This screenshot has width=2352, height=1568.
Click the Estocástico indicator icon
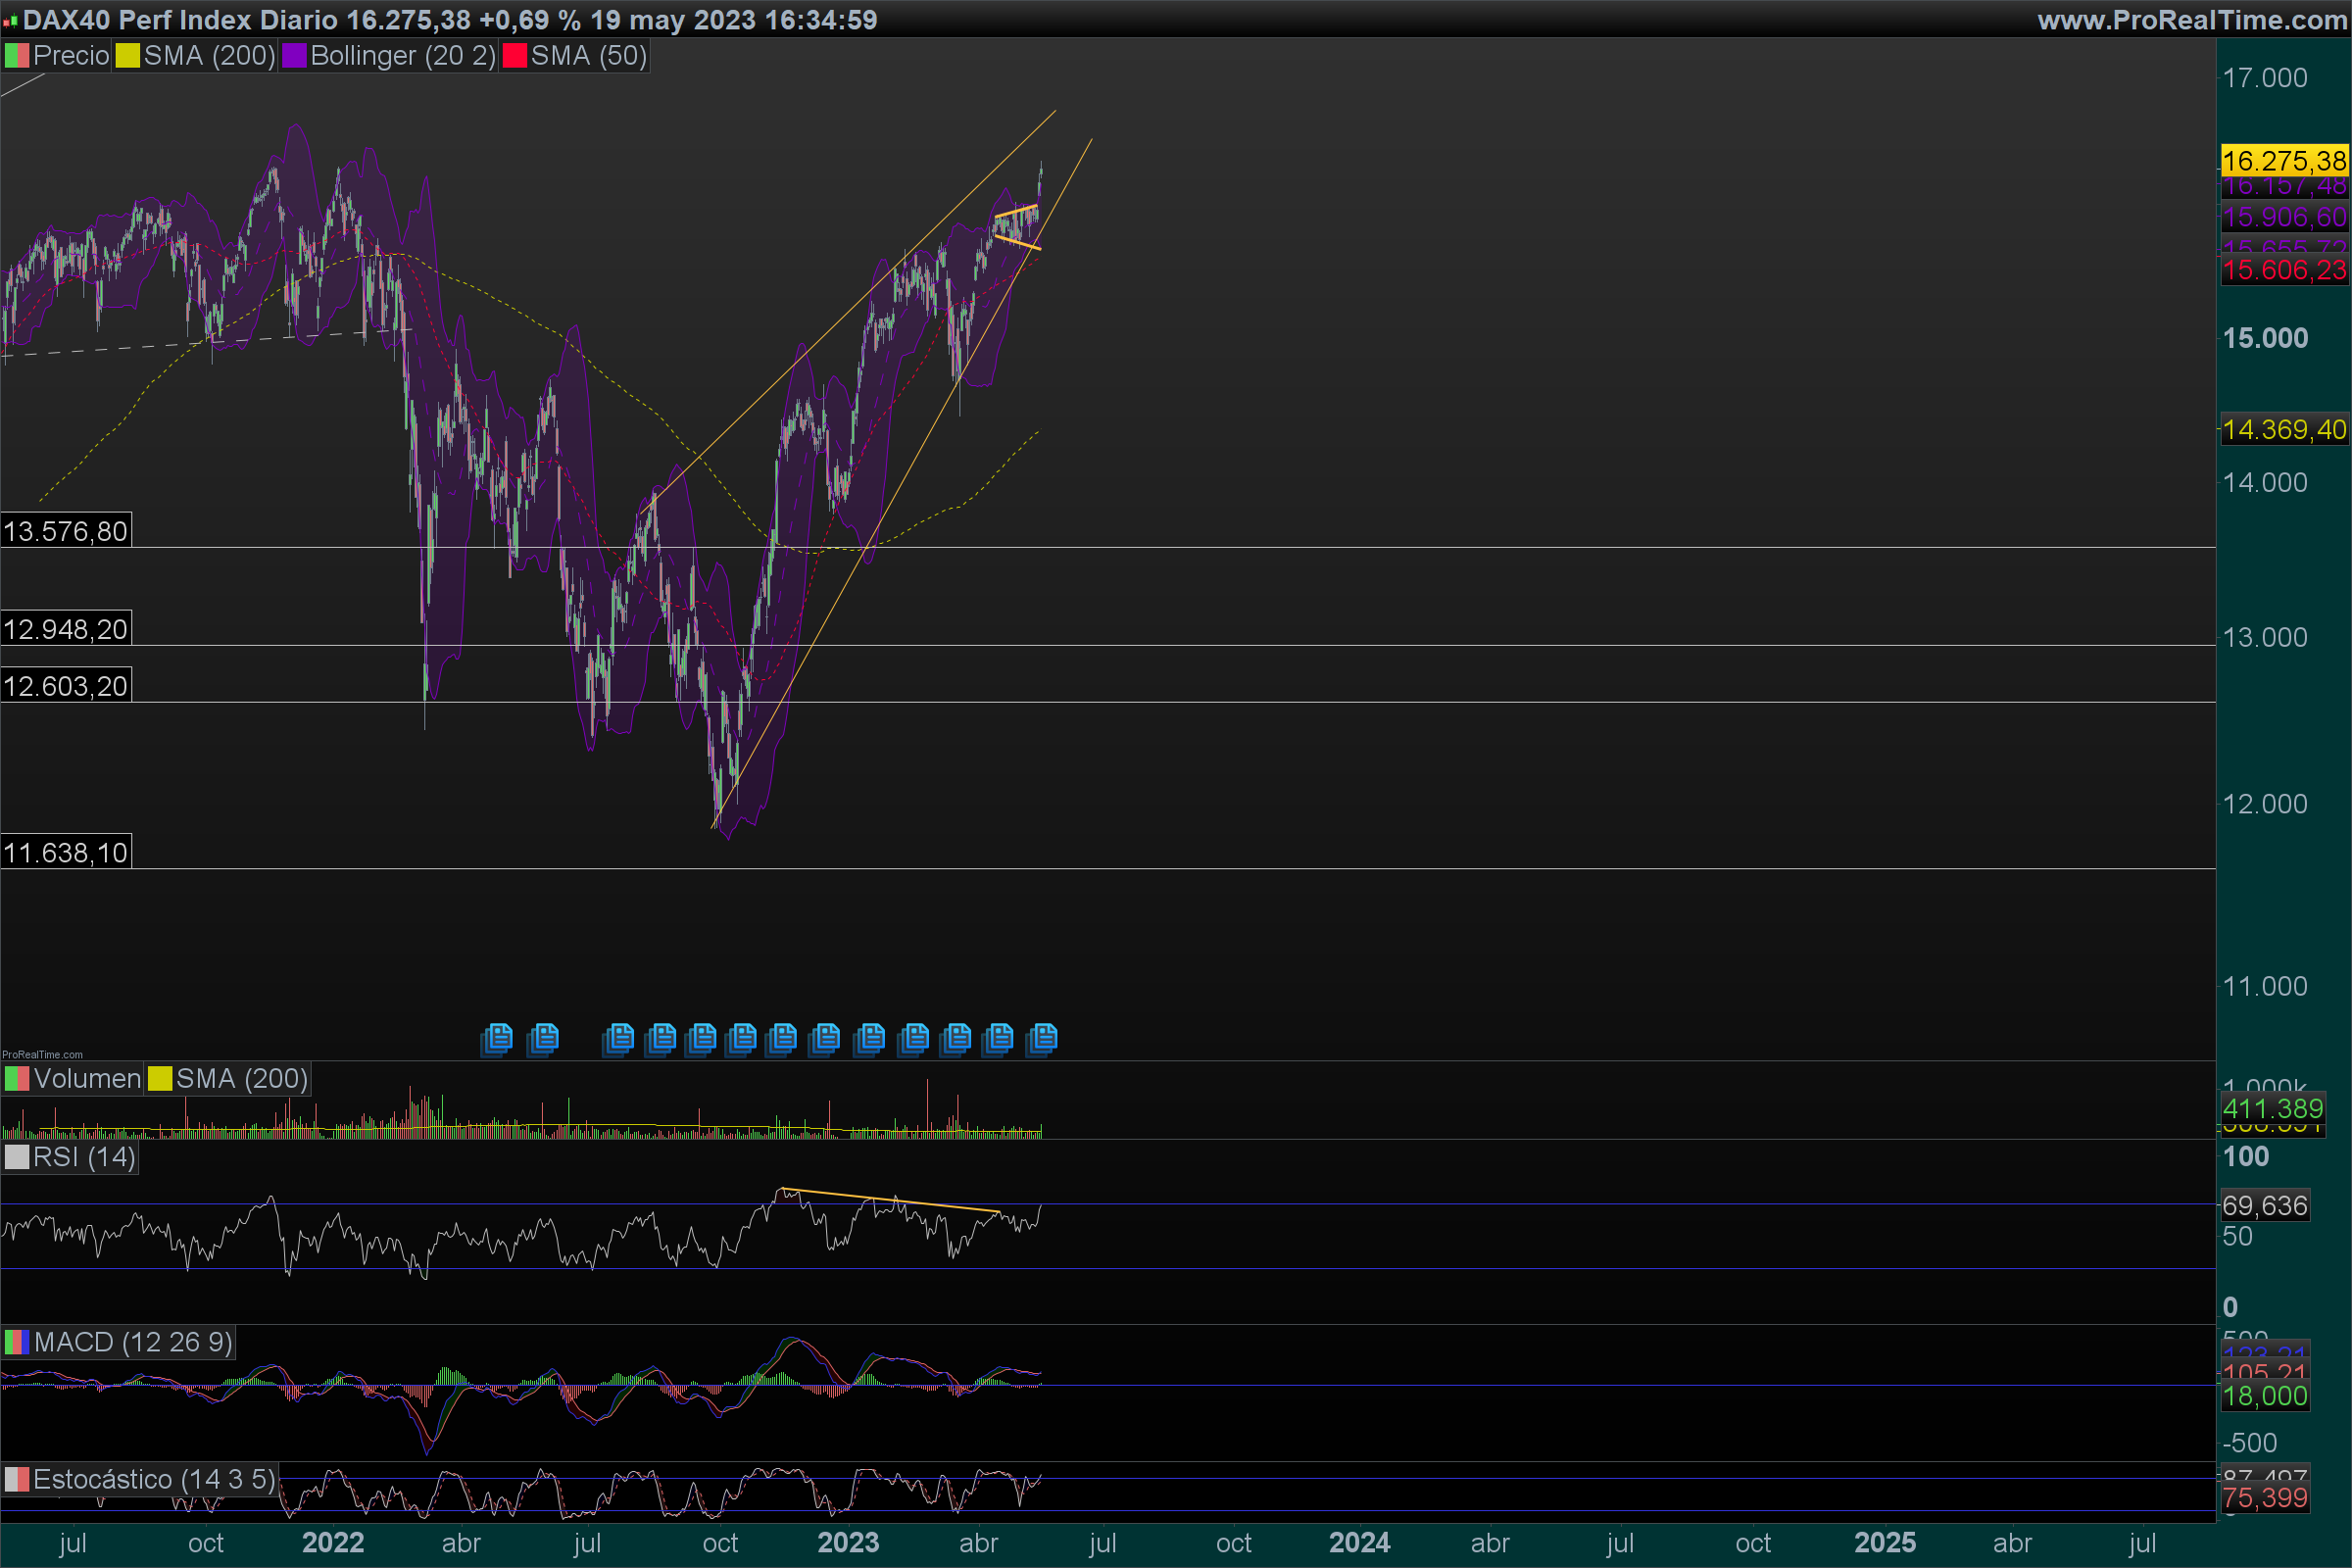pos(17,1479)
